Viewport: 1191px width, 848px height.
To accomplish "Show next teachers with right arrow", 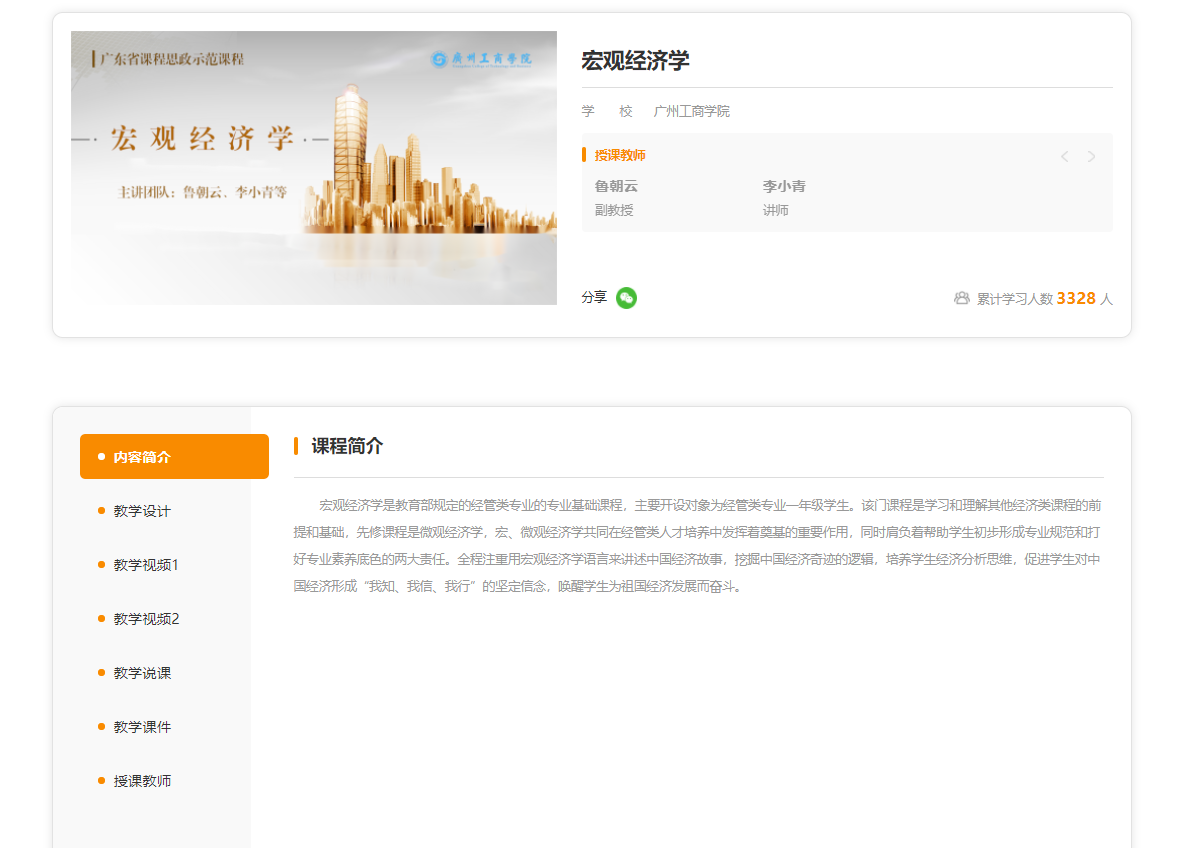I will coord(1091,156).
